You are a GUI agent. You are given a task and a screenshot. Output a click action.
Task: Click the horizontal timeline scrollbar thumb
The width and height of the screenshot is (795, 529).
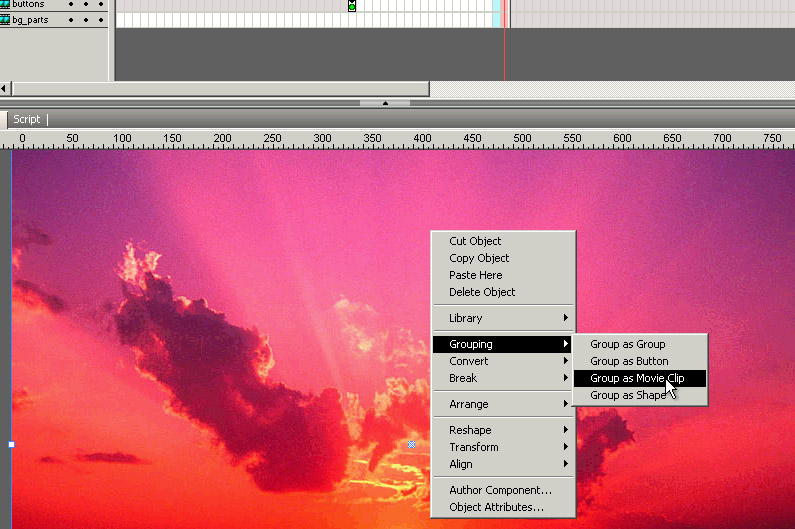(x=220, y=89)
